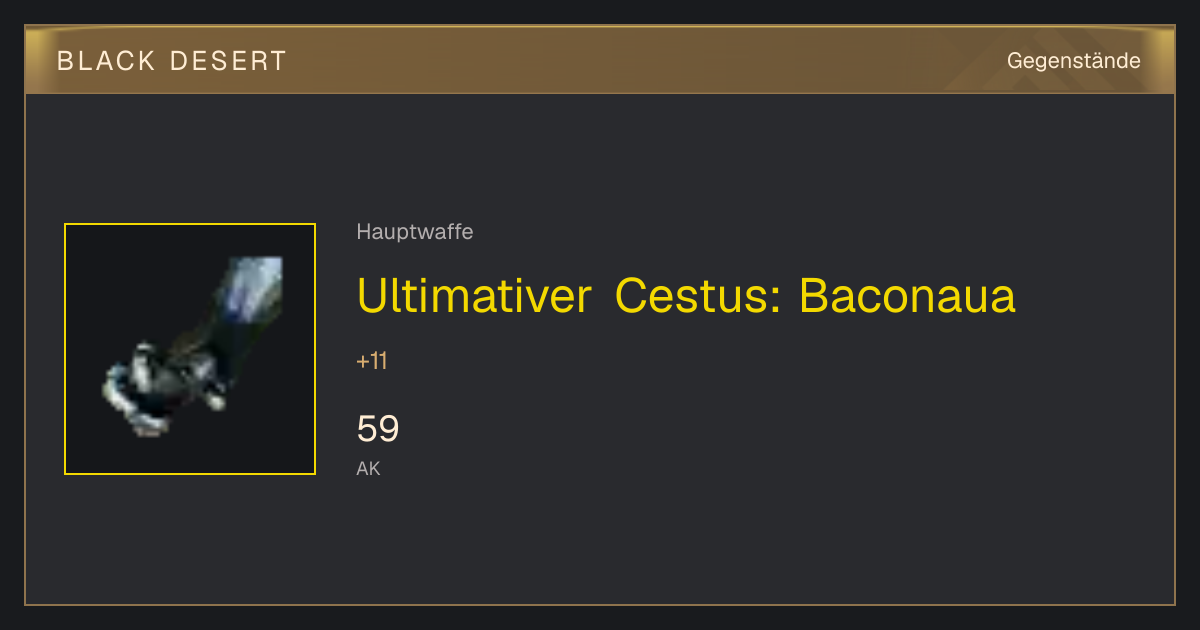Image resolution: width=1200 pixels, height=630 pixels.
Task: Click the word BLACK in the header
Action: click(x=107, y=61)
